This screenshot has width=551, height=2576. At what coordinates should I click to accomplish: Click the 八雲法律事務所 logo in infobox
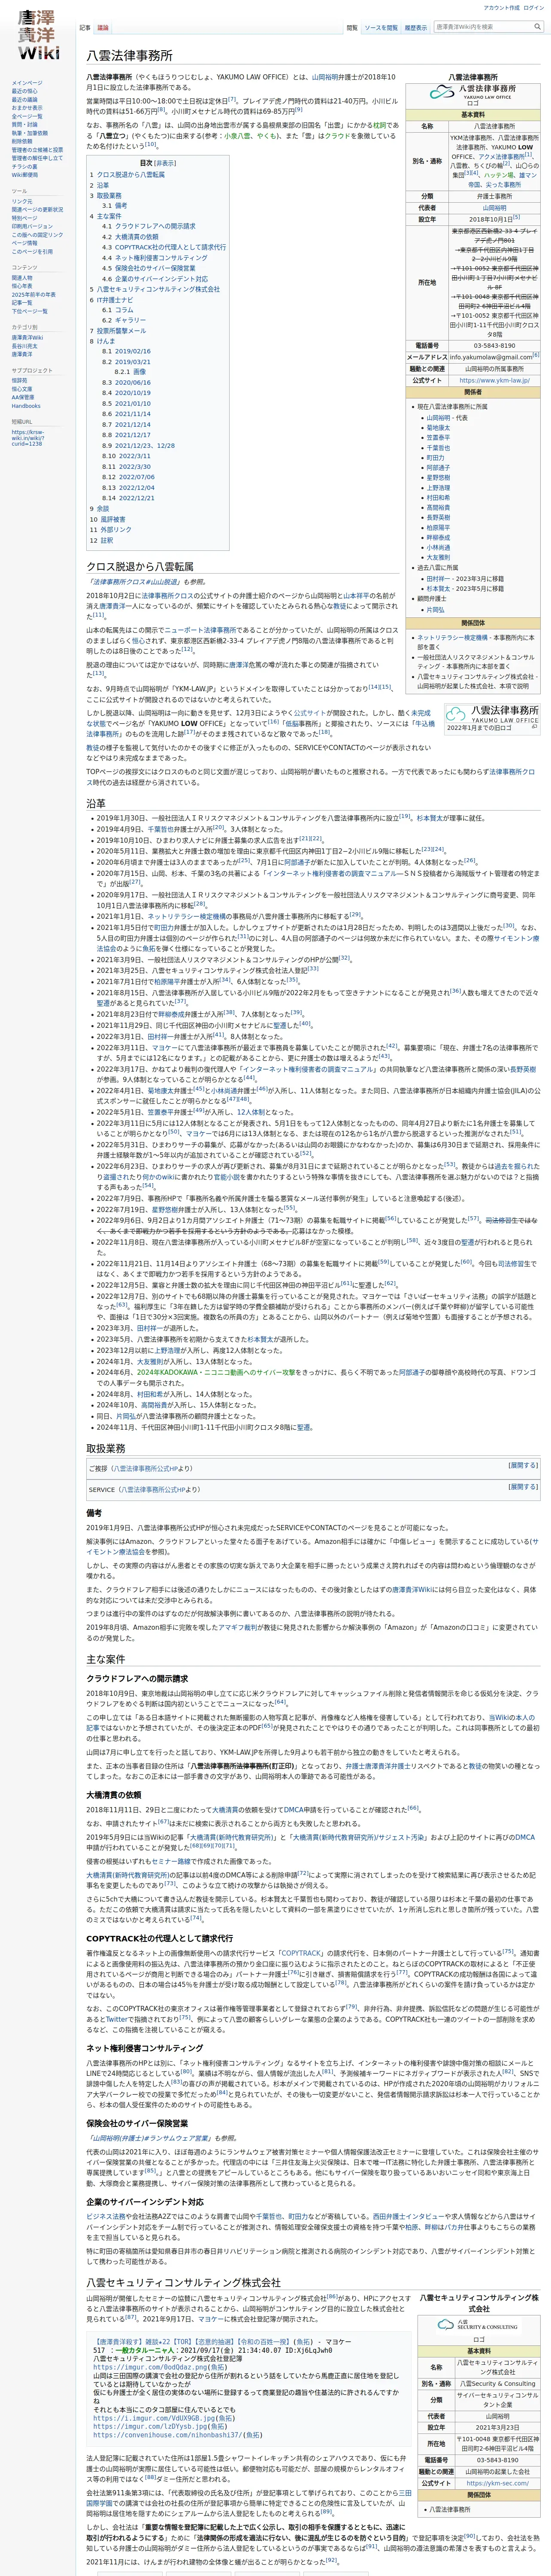(x=473, y=91)
